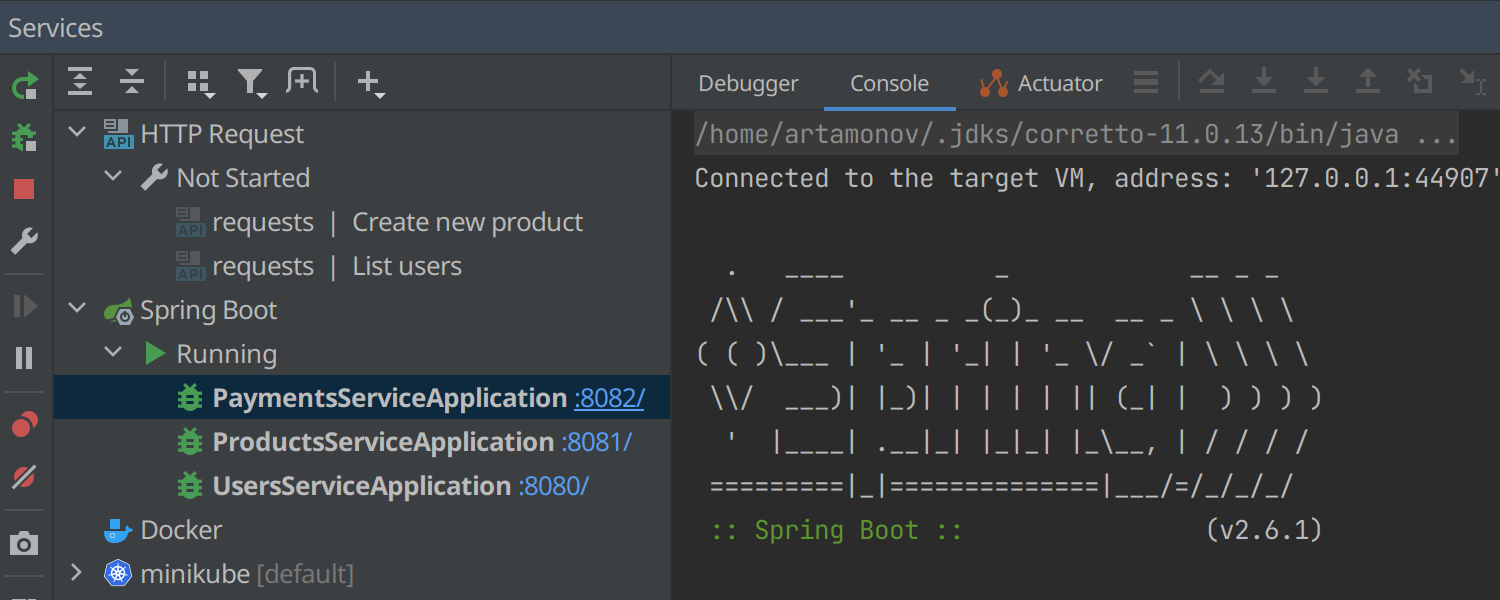The height and width of the screenshot is (600, 1500).
Task: Select the minikube [default] node
Action: point(247,574)
